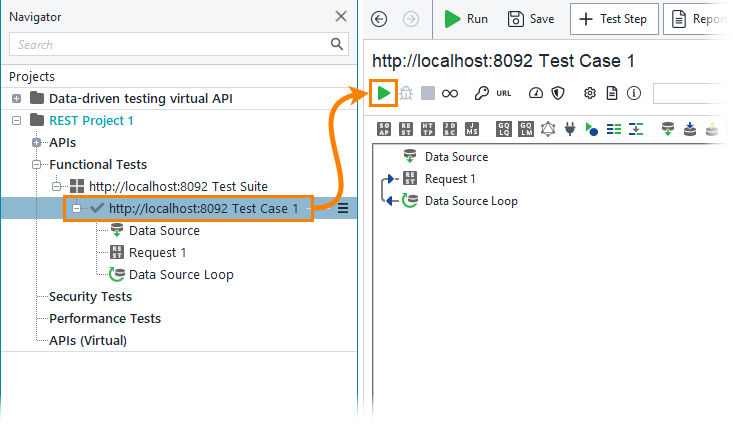The image size is (733, 425).
Task: Click the GraphQL polygon logo icon
Action: click(x=548, y=129)
